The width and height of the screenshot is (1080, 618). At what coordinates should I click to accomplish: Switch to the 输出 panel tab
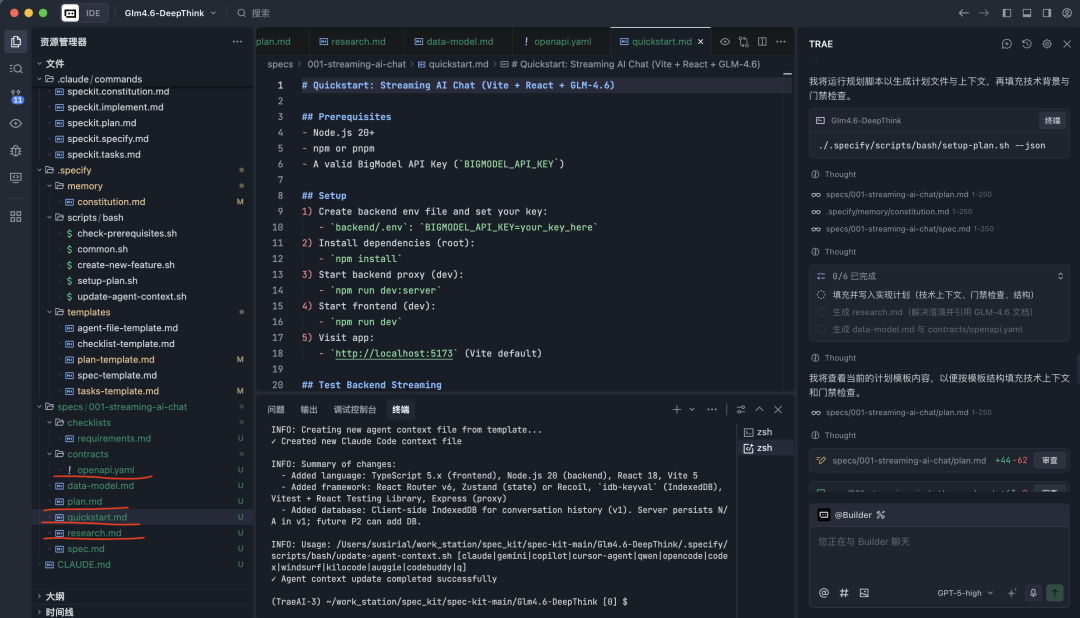(309, 409)
